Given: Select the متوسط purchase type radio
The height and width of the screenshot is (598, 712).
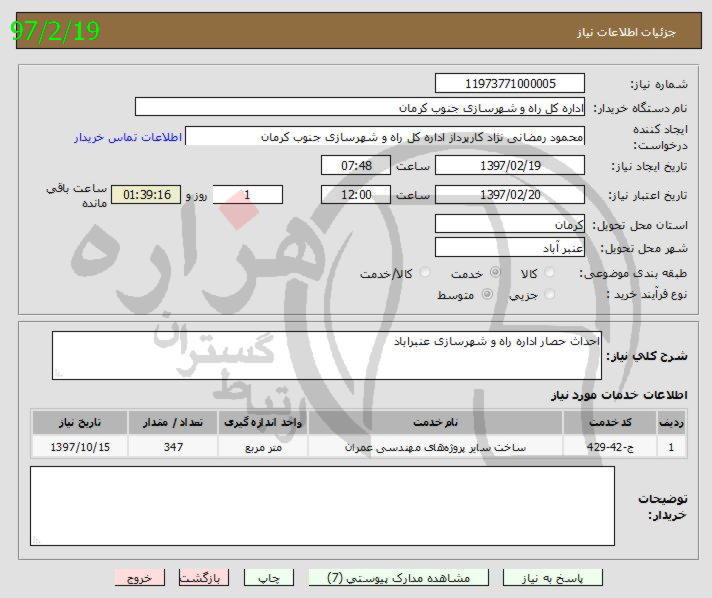Looking at the screenshot, I should (487, 294).
